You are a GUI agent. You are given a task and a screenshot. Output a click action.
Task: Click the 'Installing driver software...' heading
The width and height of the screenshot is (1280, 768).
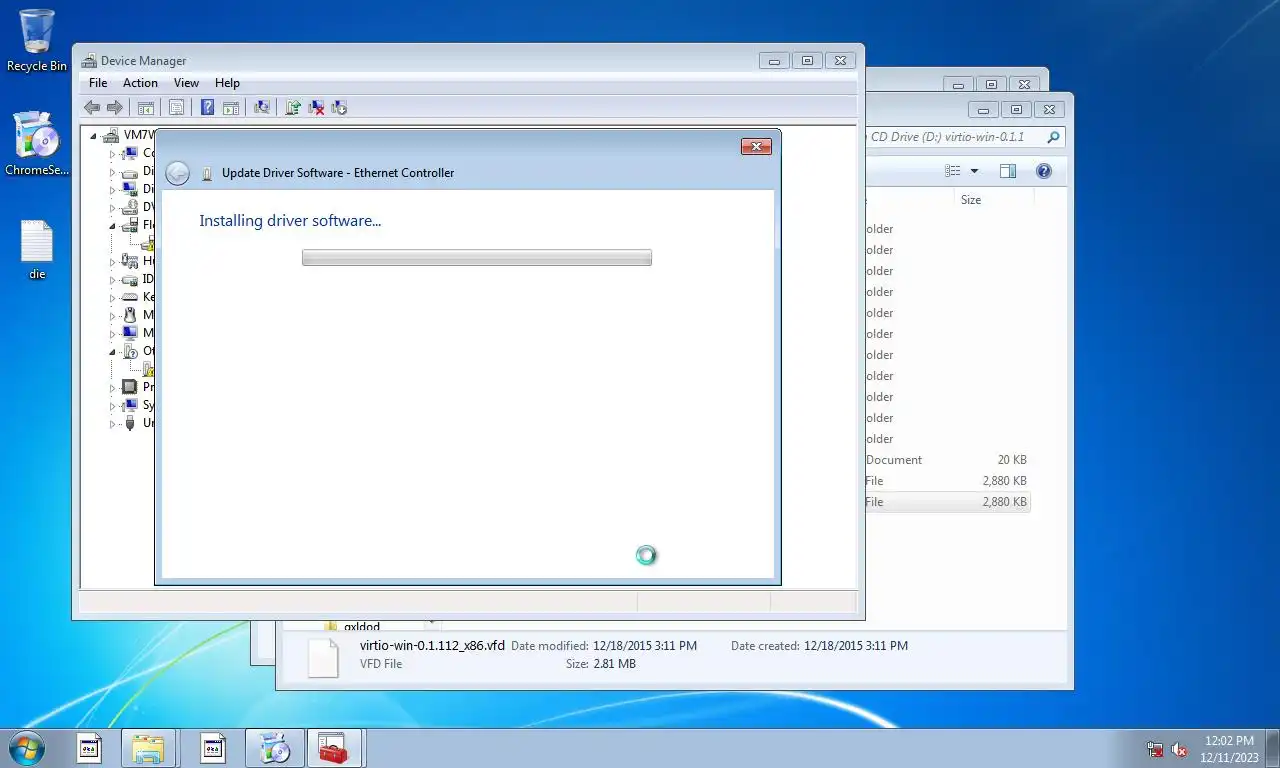[x=290, y=221]
